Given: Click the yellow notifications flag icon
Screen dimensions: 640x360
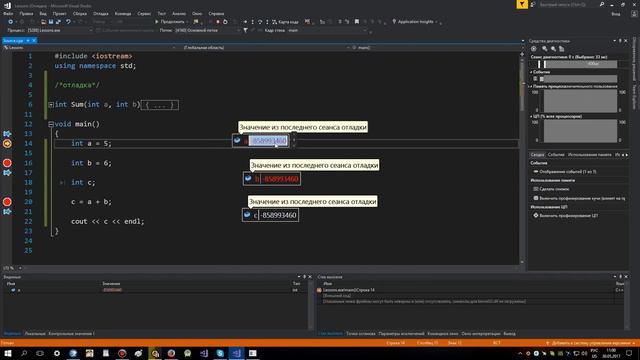Looking at the screenshot, I should 522,4.
